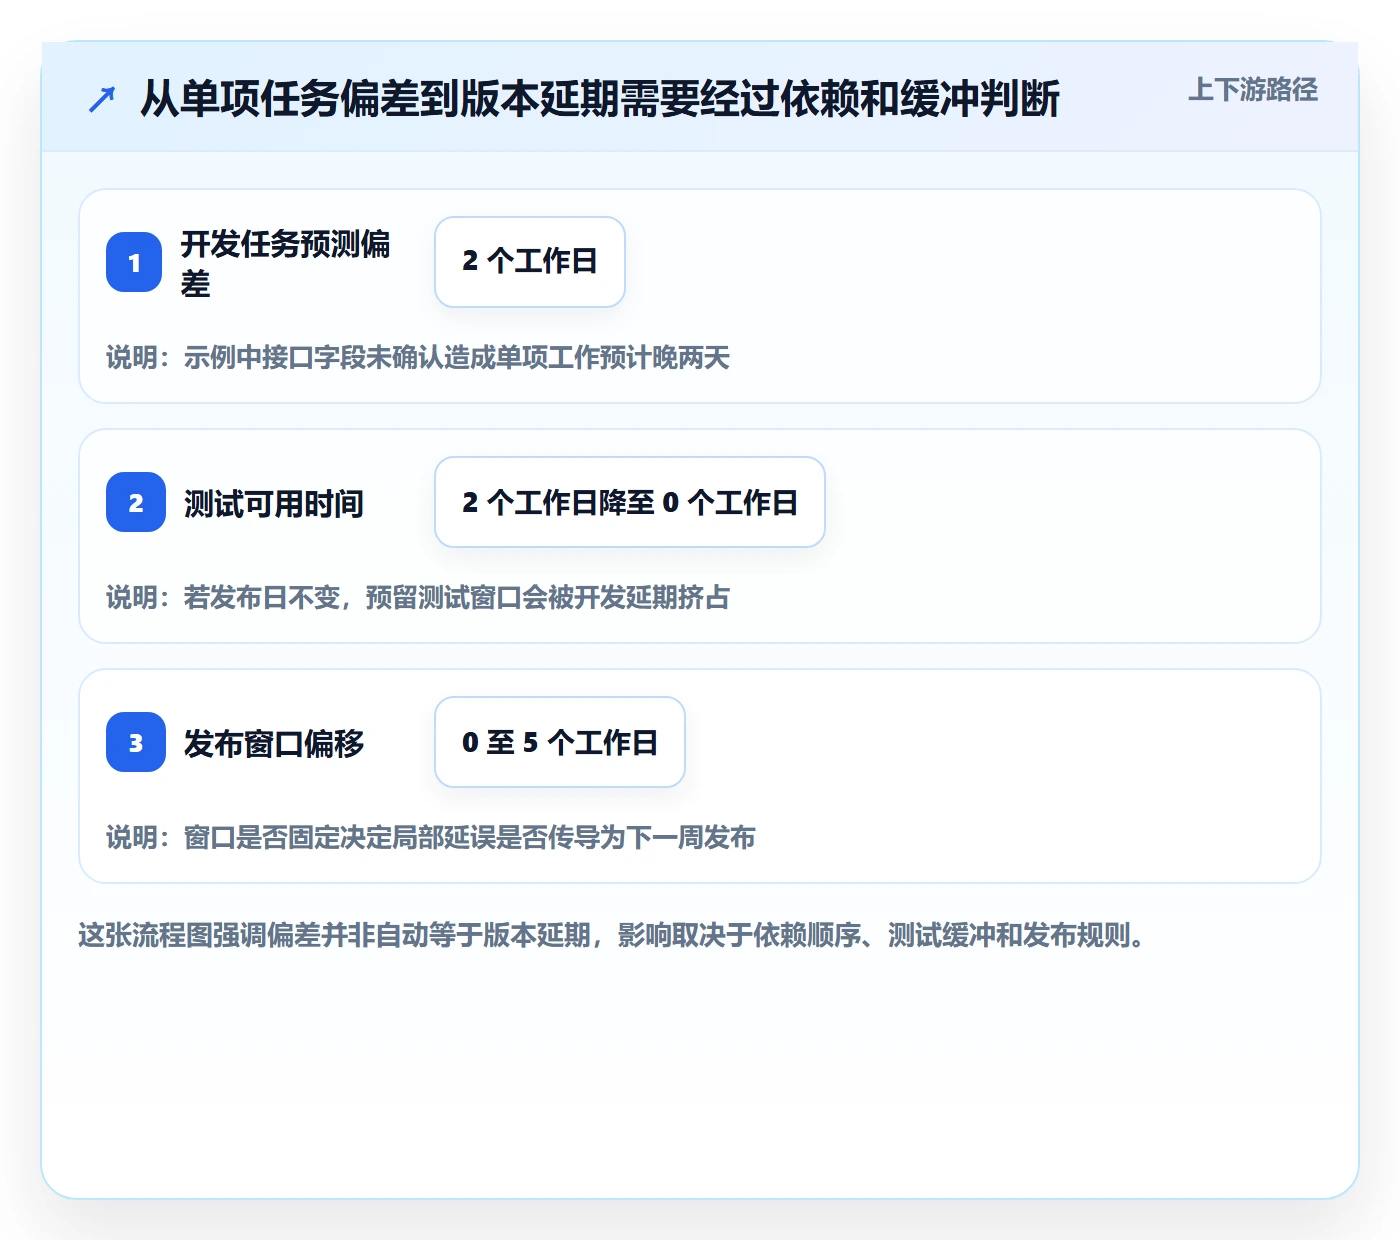This screenshot has height=1240, width=1400.
Task: Click the note "说明：窗口是否固定决定局部延误是否传导为下一周发布"
Action: 431,838
